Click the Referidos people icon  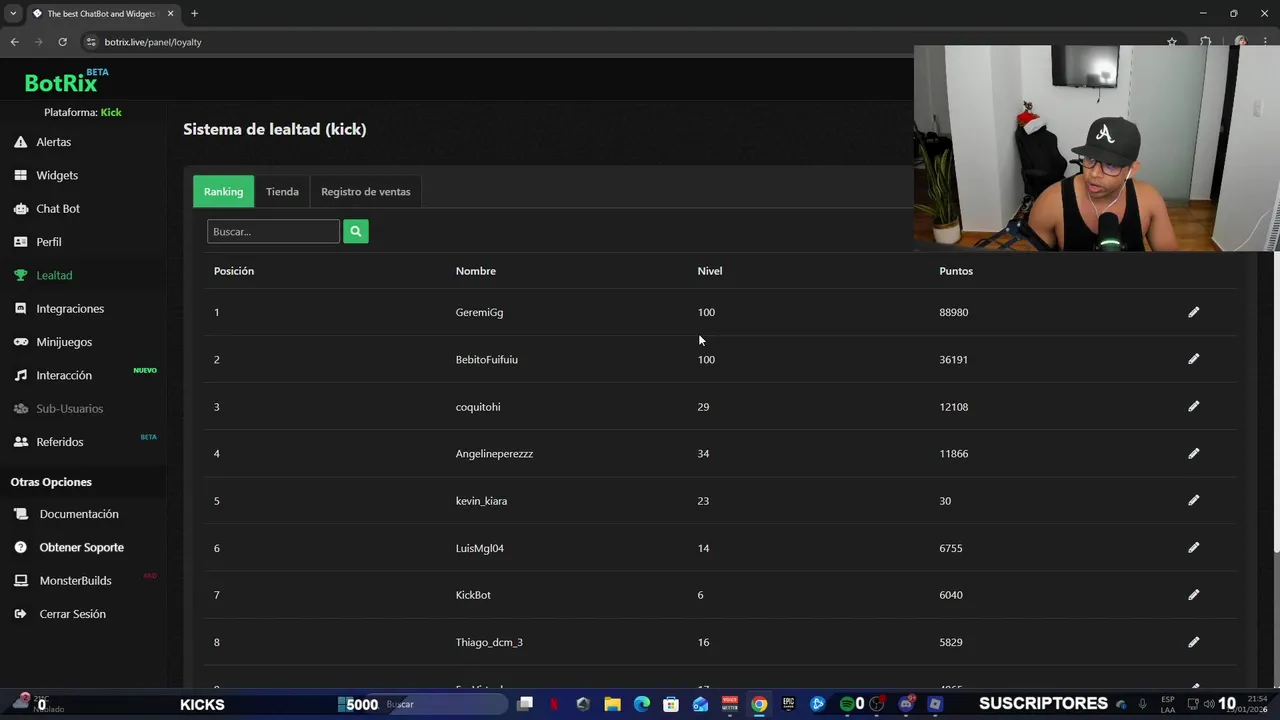click(x=20, y=442)
